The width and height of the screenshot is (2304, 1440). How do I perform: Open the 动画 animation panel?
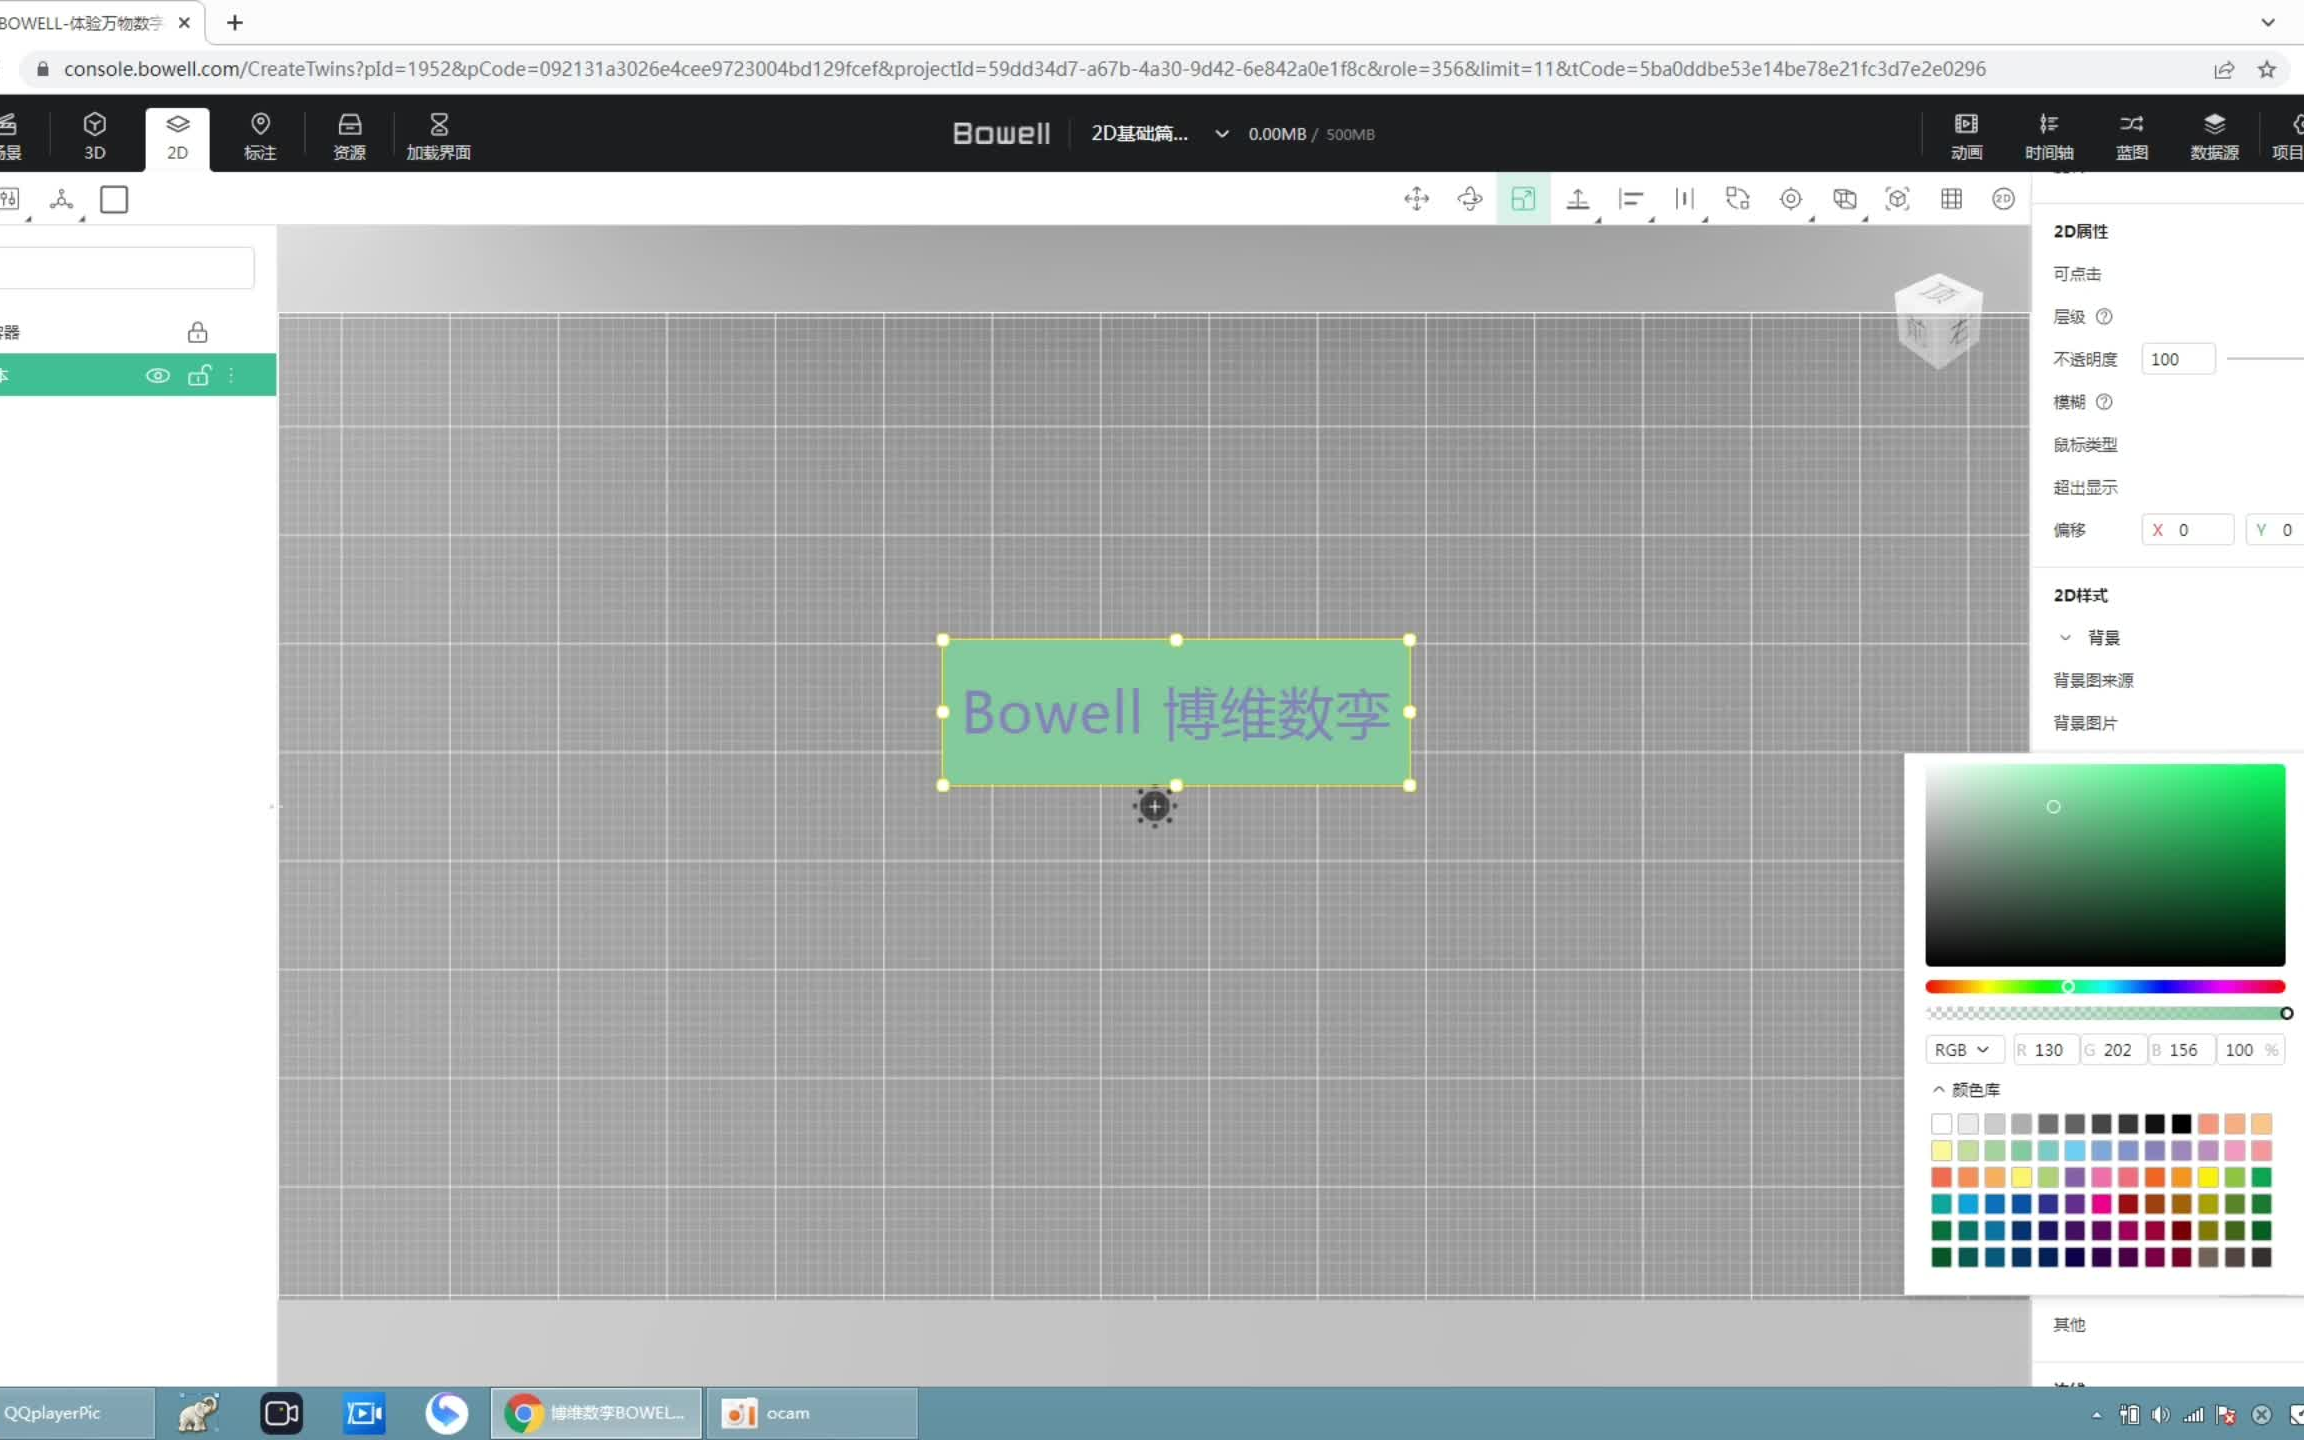[x=1966, y=136]
